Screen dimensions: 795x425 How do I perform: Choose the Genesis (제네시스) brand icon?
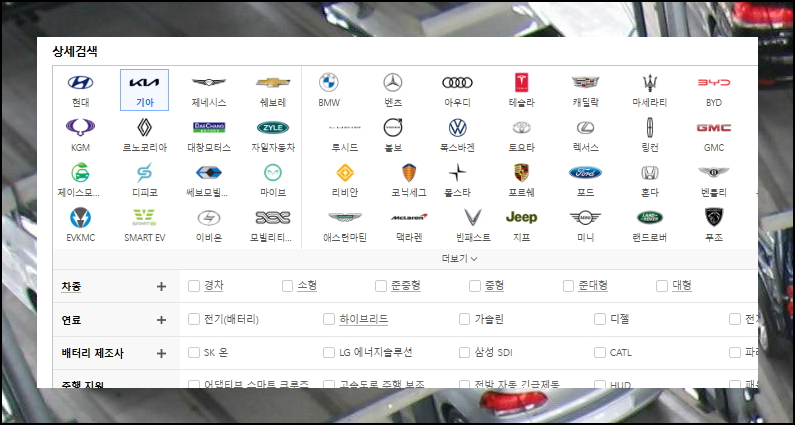point(208,82)
